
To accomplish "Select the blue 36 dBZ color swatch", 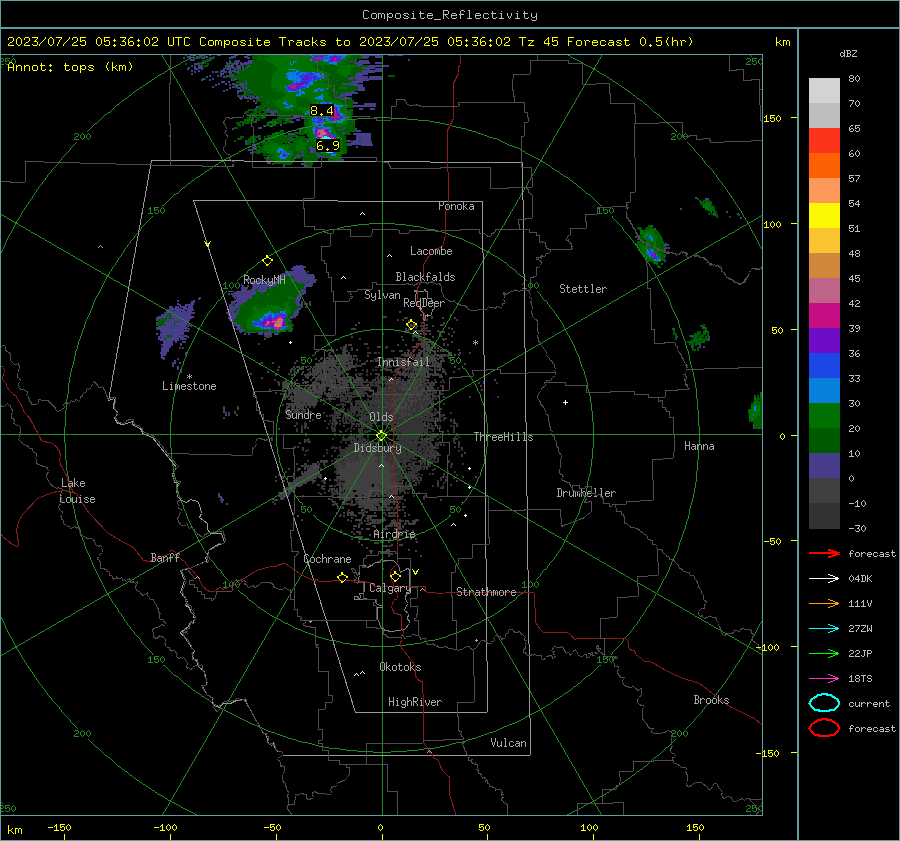I will coord(824,365).
